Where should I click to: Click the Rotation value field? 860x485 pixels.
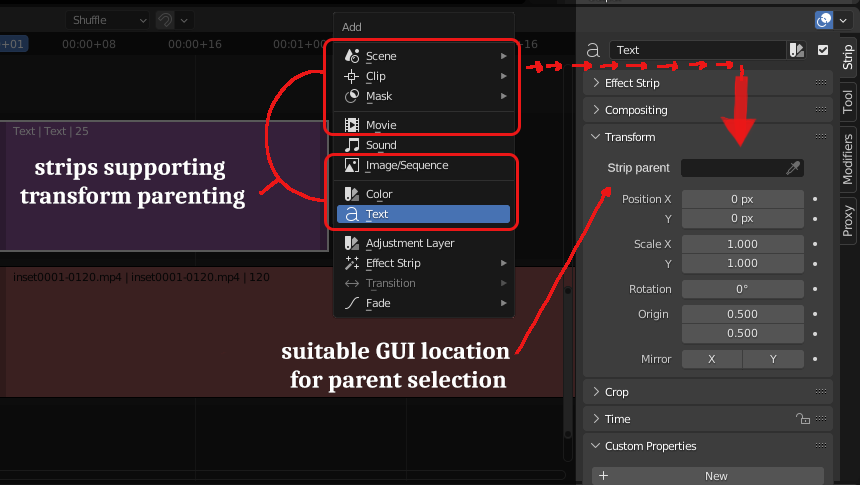pyautogui.click(x=743, y=289)
